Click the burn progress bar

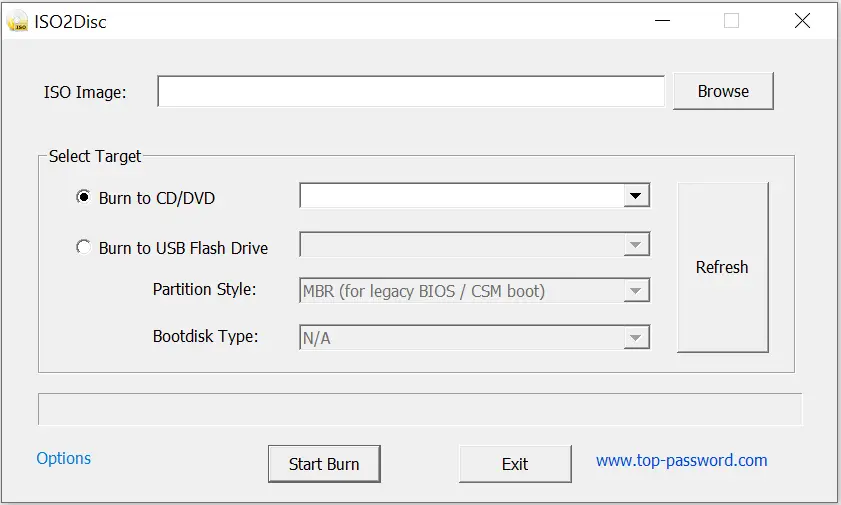click(x=420, y=409)
